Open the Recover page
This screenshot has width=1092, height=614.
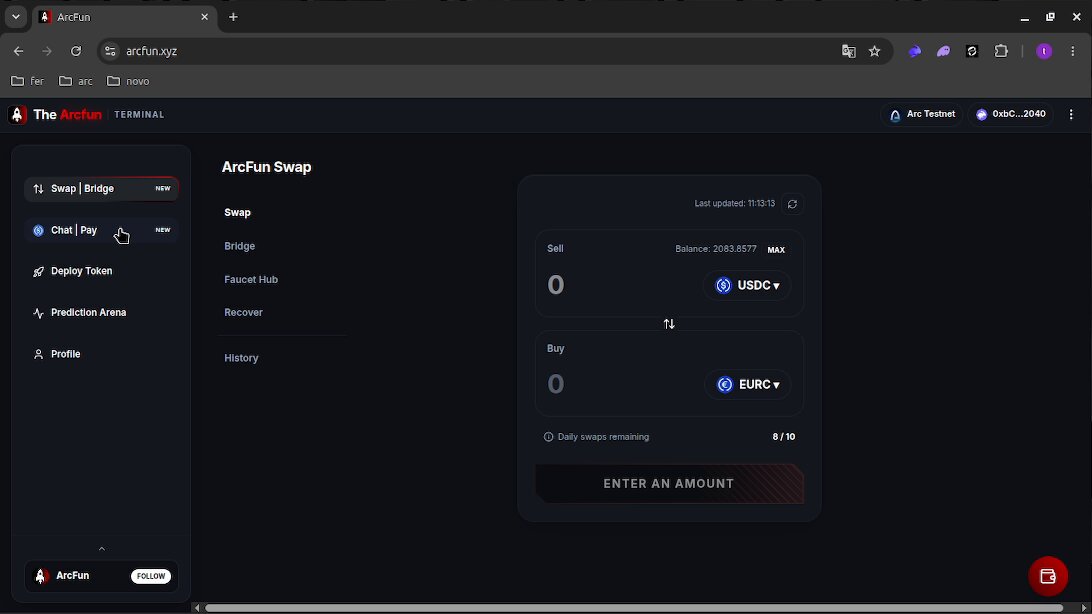point(243,313)
